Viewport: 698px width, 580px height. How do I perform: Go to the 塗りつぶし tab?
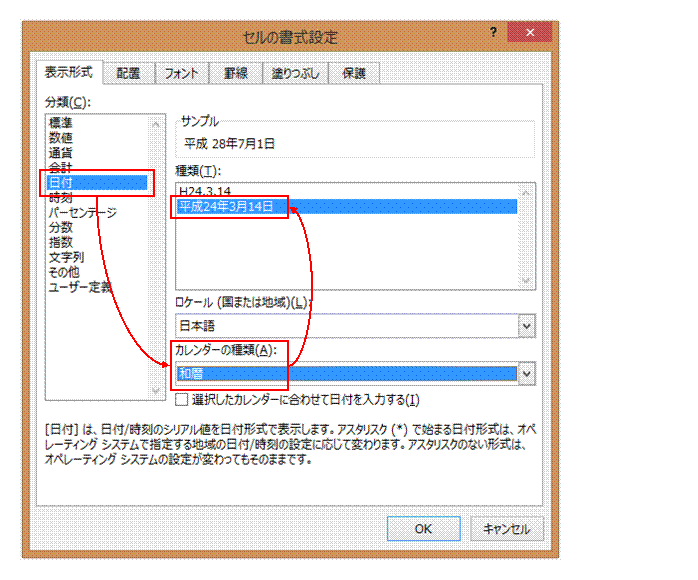click(x=295, y=73)
